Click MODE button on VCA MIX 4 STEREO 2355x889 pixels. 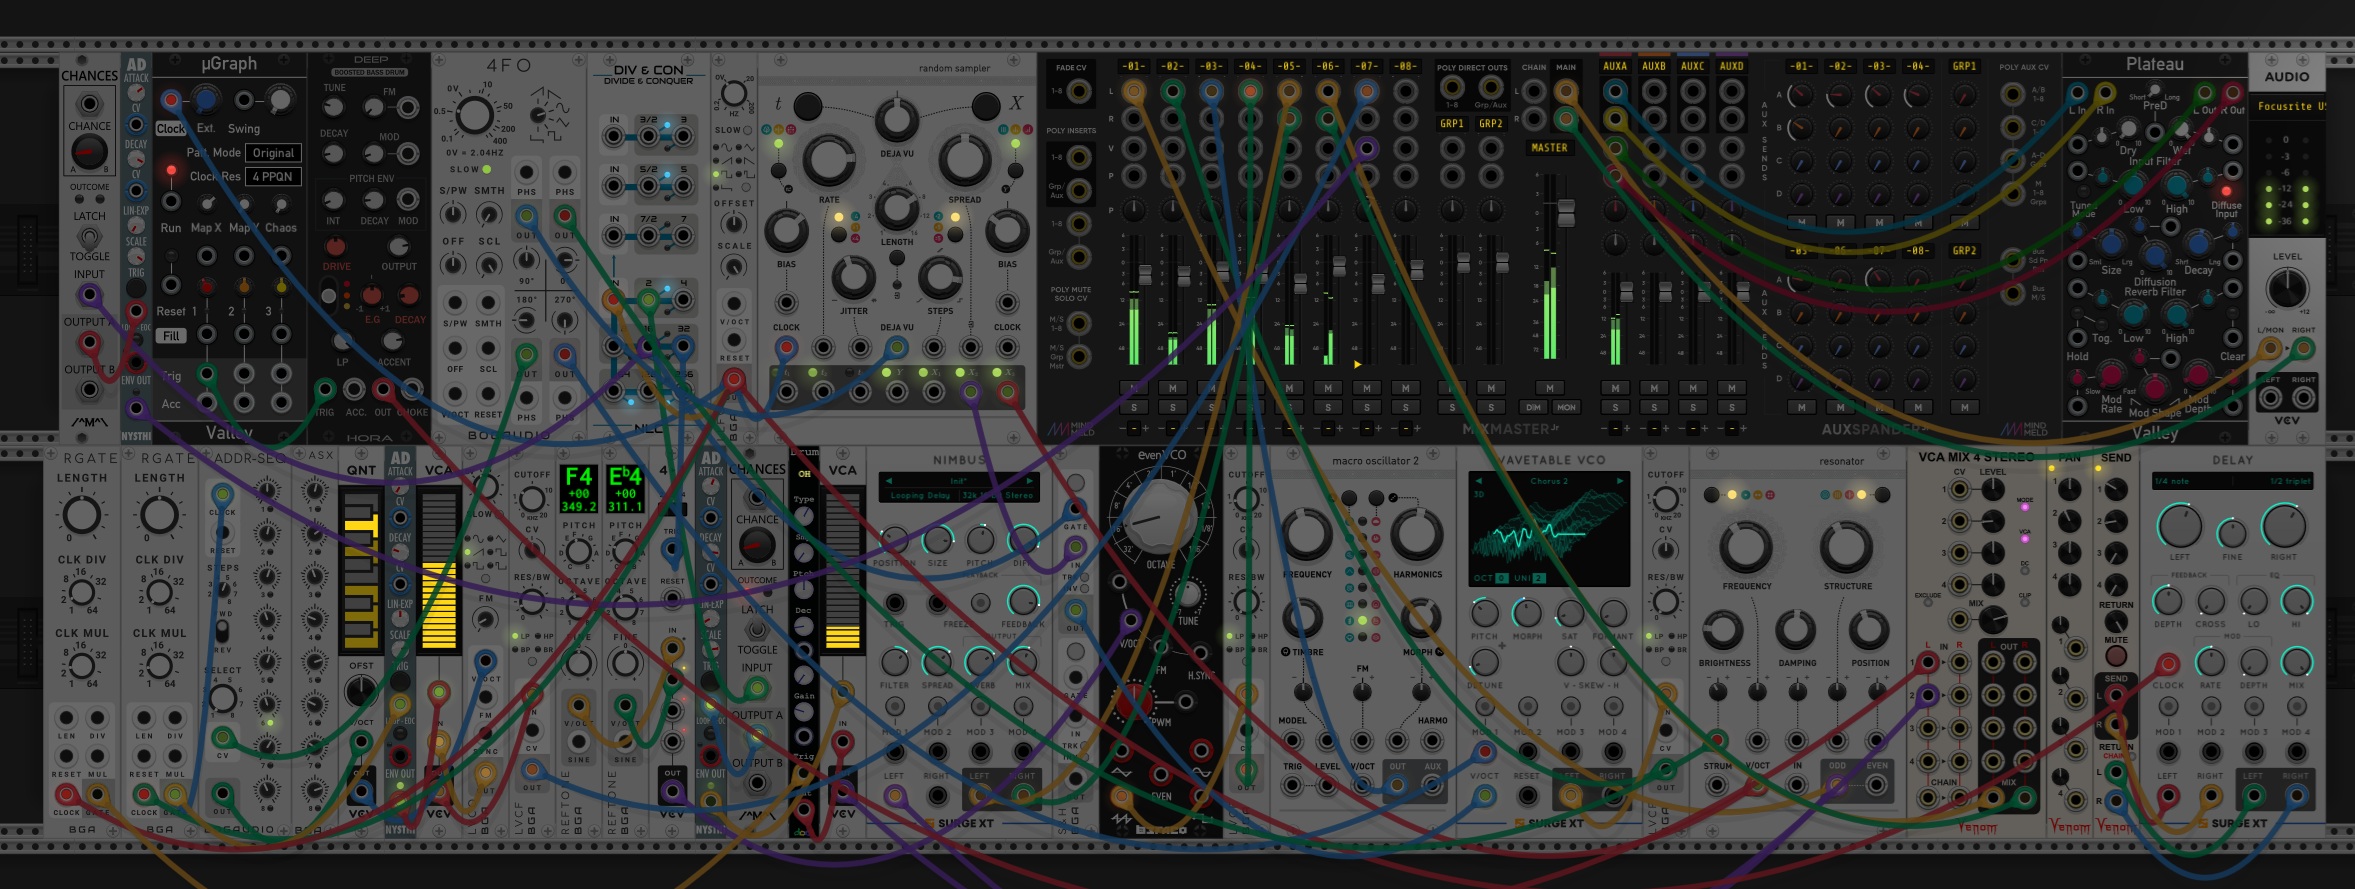click(2025, 508)
